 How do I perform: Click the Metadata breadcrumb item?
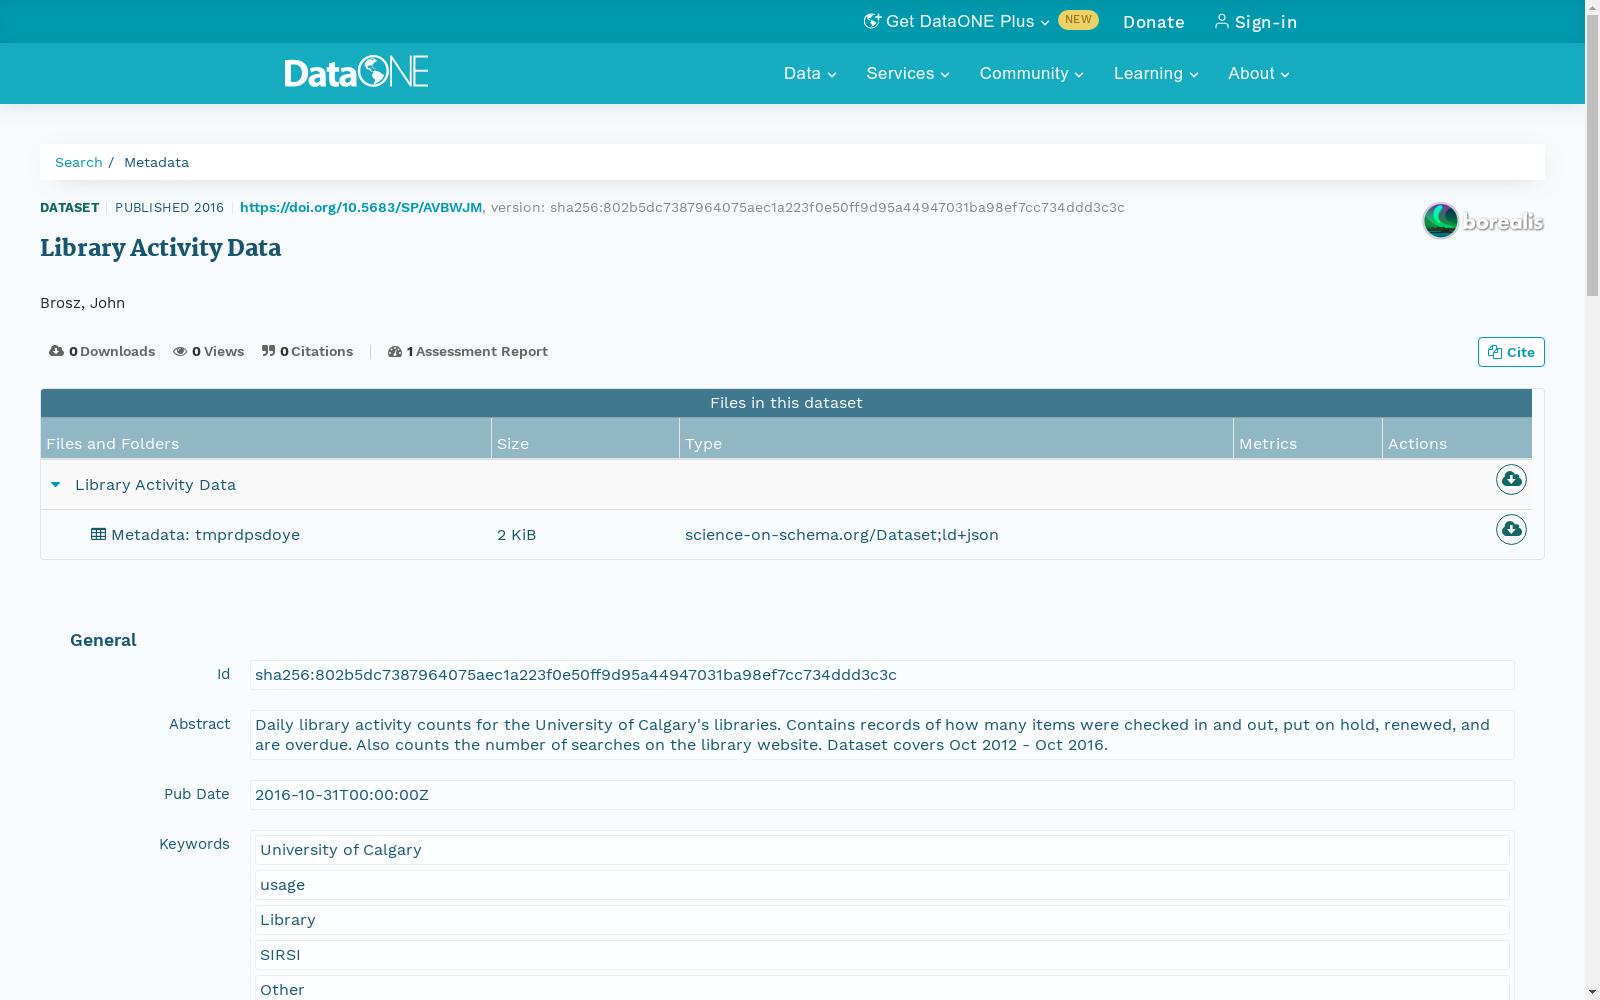(156, 162)
